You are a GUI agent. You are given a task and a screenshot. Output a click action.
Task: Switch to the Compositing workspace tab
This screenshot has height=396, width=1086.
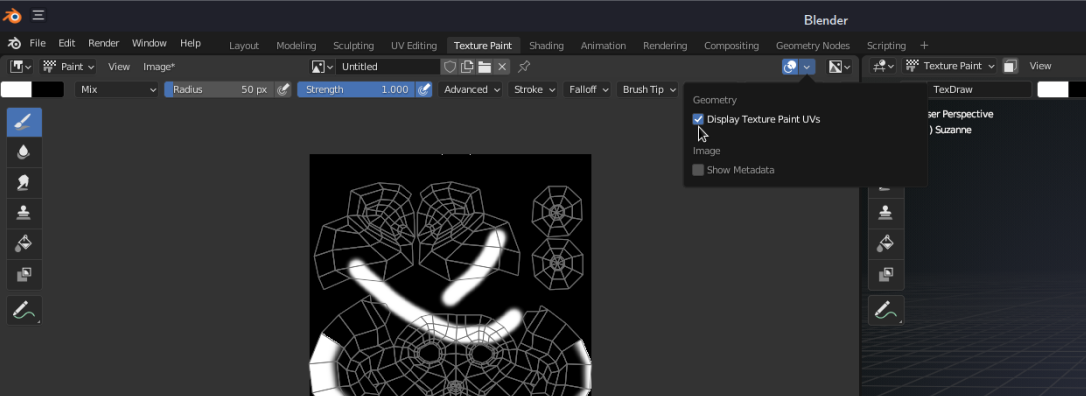pyautogui.click(x=731, y=46)
